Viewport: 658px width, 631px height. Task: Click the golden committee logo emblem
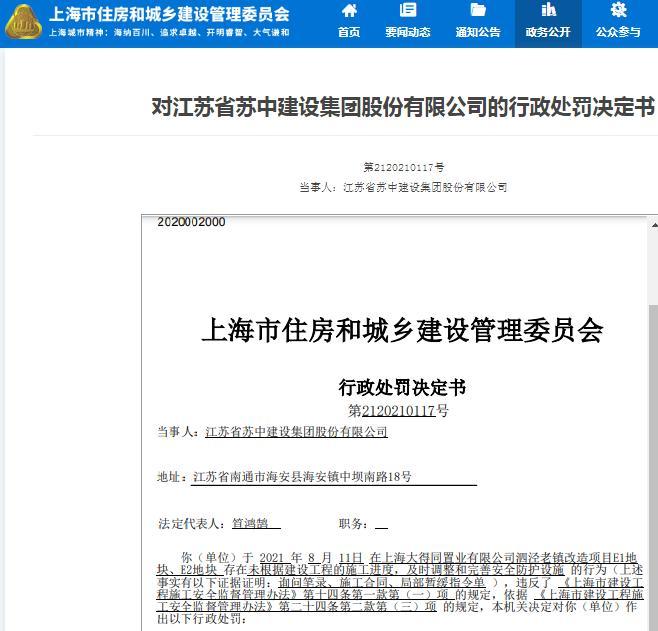tap(24, 22)
